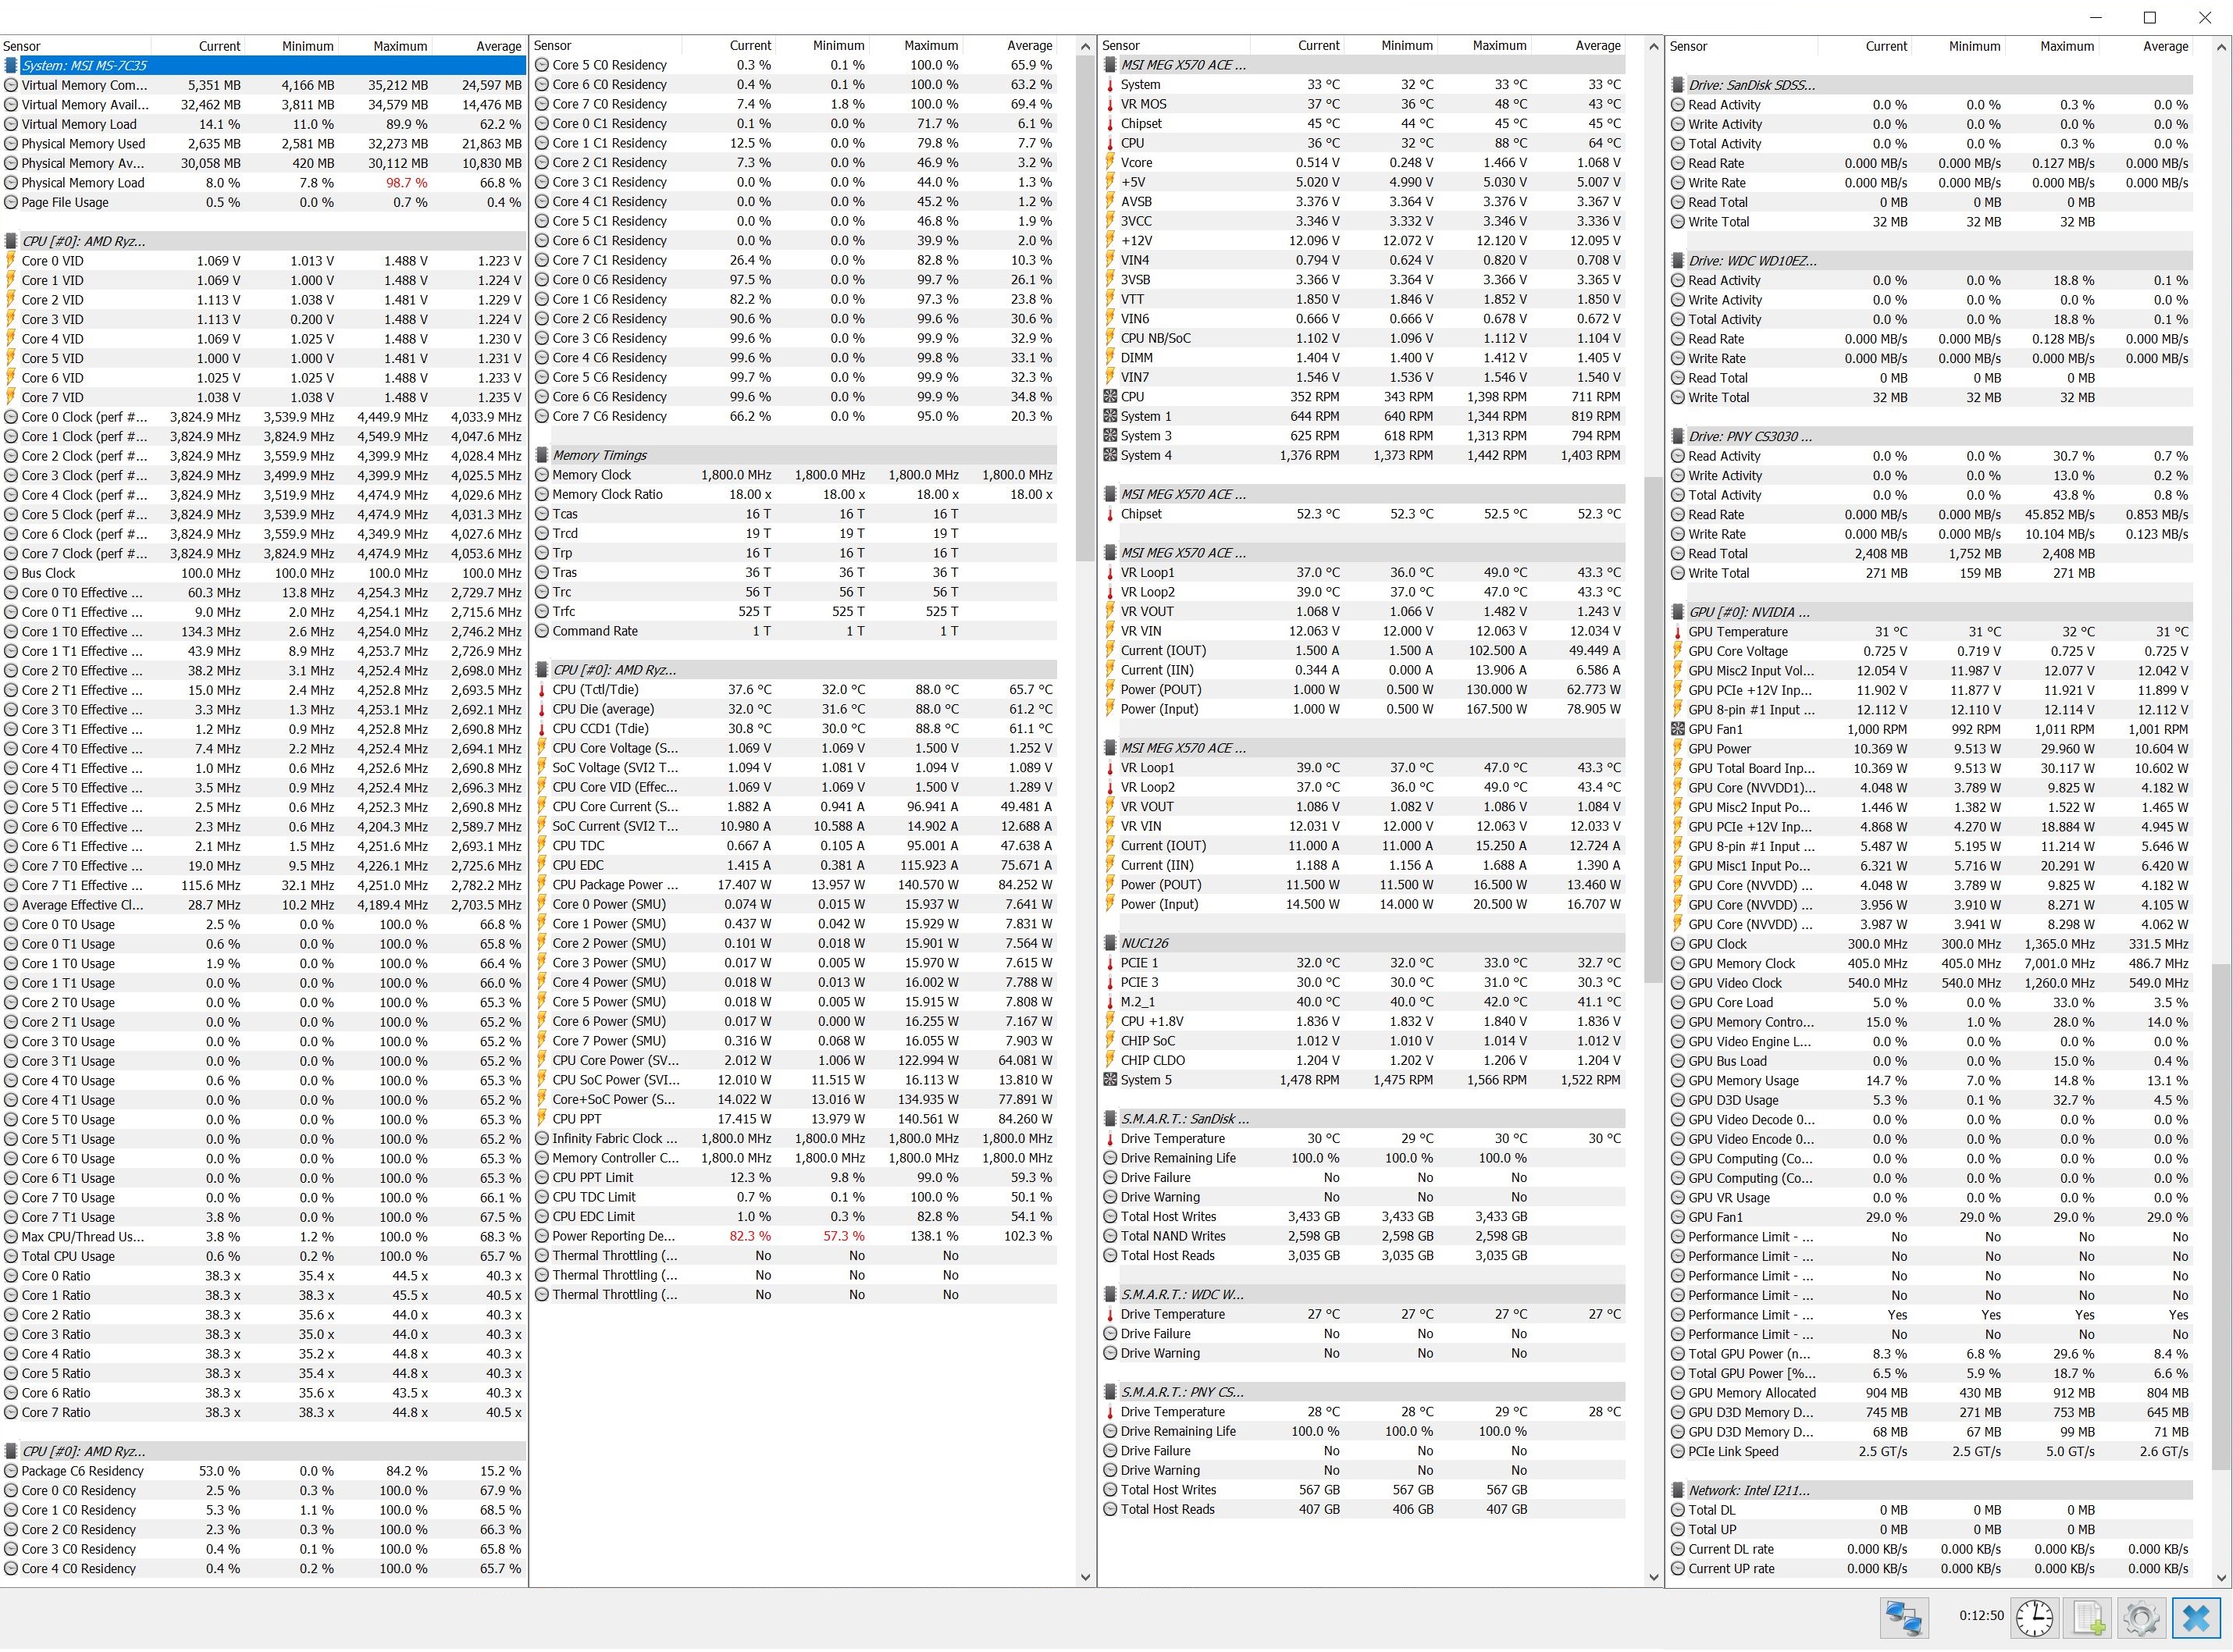Click the System 1 fan icon
The height and width of the screenshot is (1652, 2233).
pos(1110,417)
